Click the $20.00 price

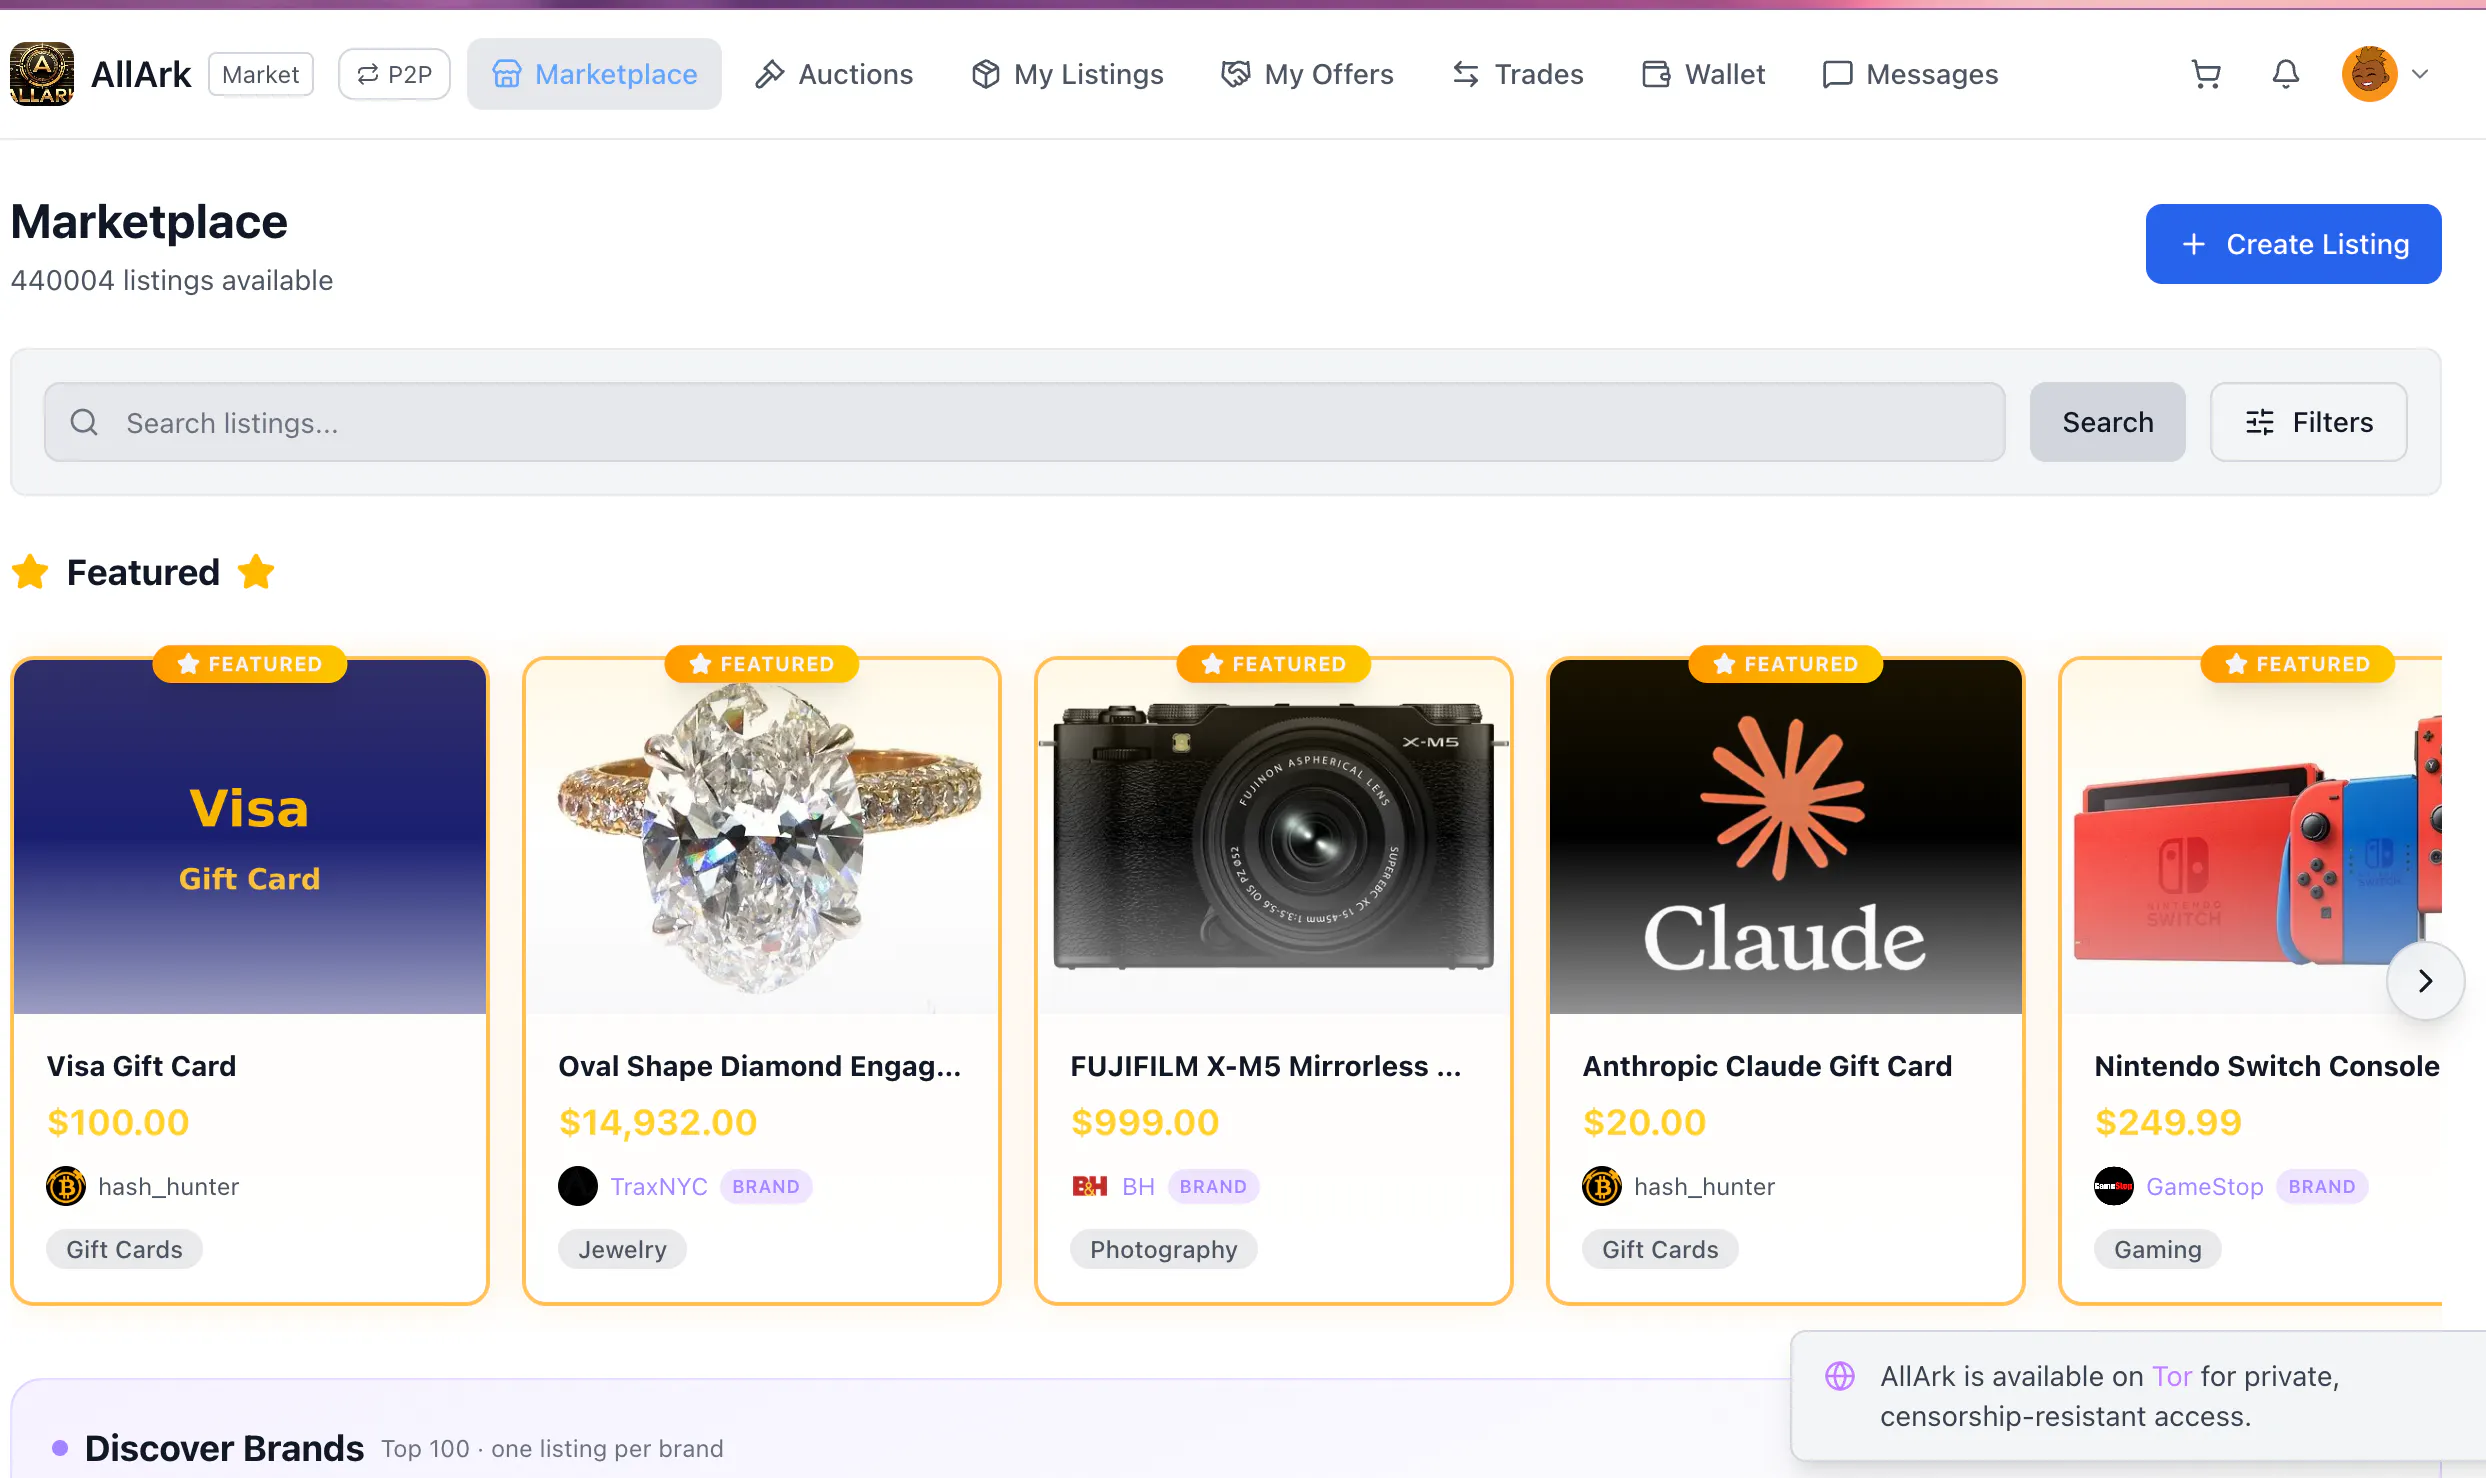(x=1644, y=1122)
